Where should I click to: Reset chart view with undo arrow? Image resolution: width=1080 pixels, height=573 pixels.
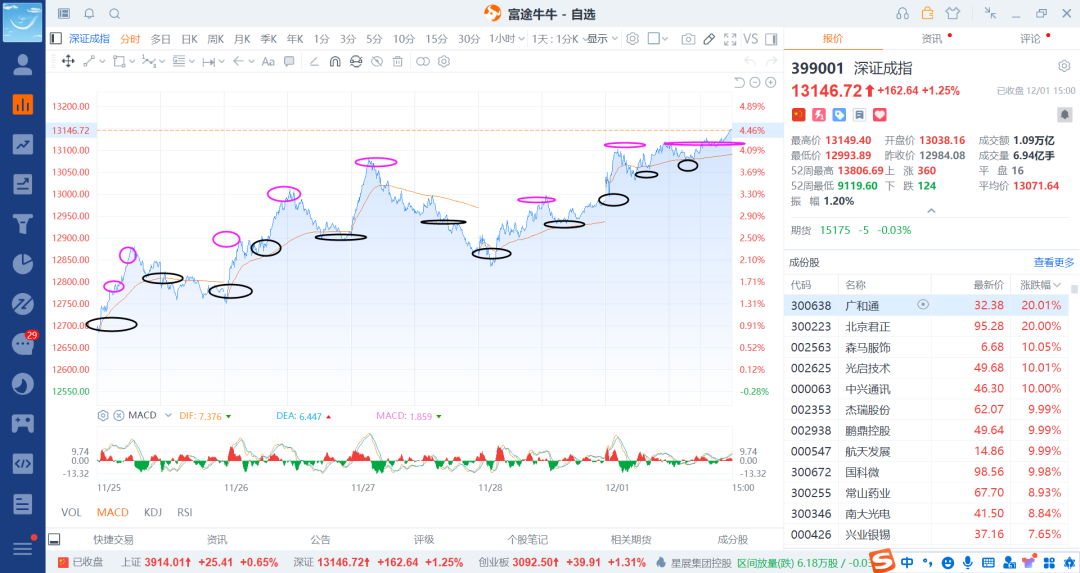(x=739, y=83)
